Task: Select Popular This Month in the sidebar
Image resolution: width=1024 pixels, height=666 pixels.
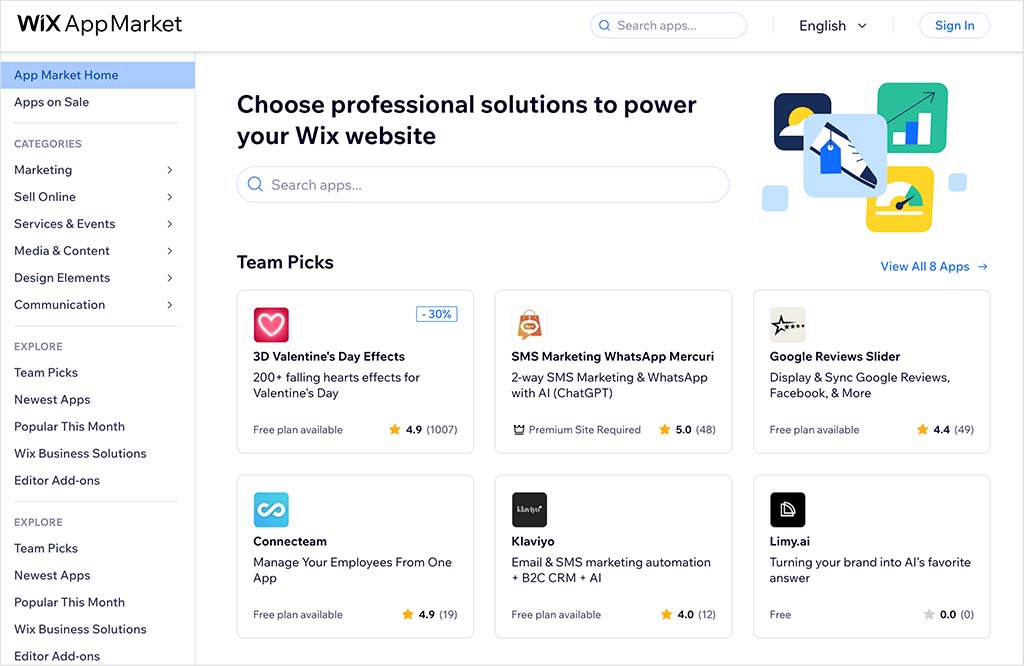Action: 69,426
